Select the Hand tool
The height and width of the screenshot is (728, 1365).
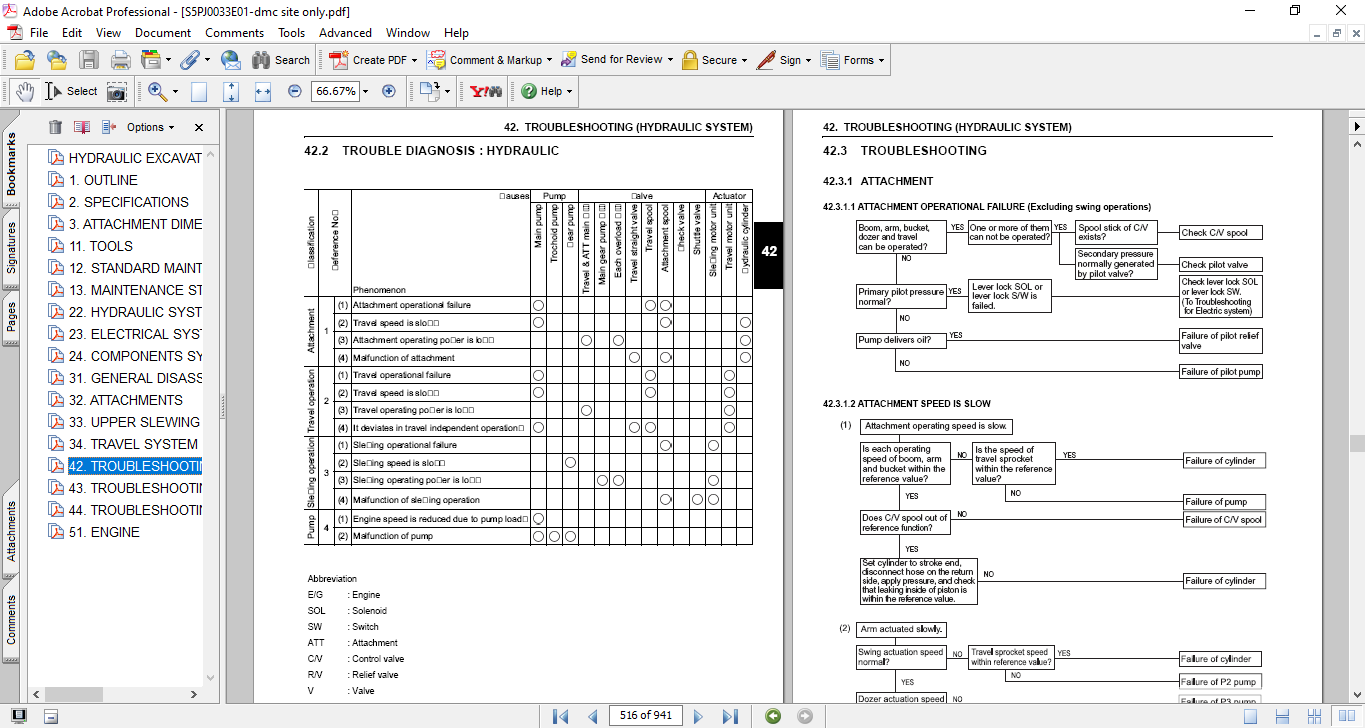coord(24,91)
